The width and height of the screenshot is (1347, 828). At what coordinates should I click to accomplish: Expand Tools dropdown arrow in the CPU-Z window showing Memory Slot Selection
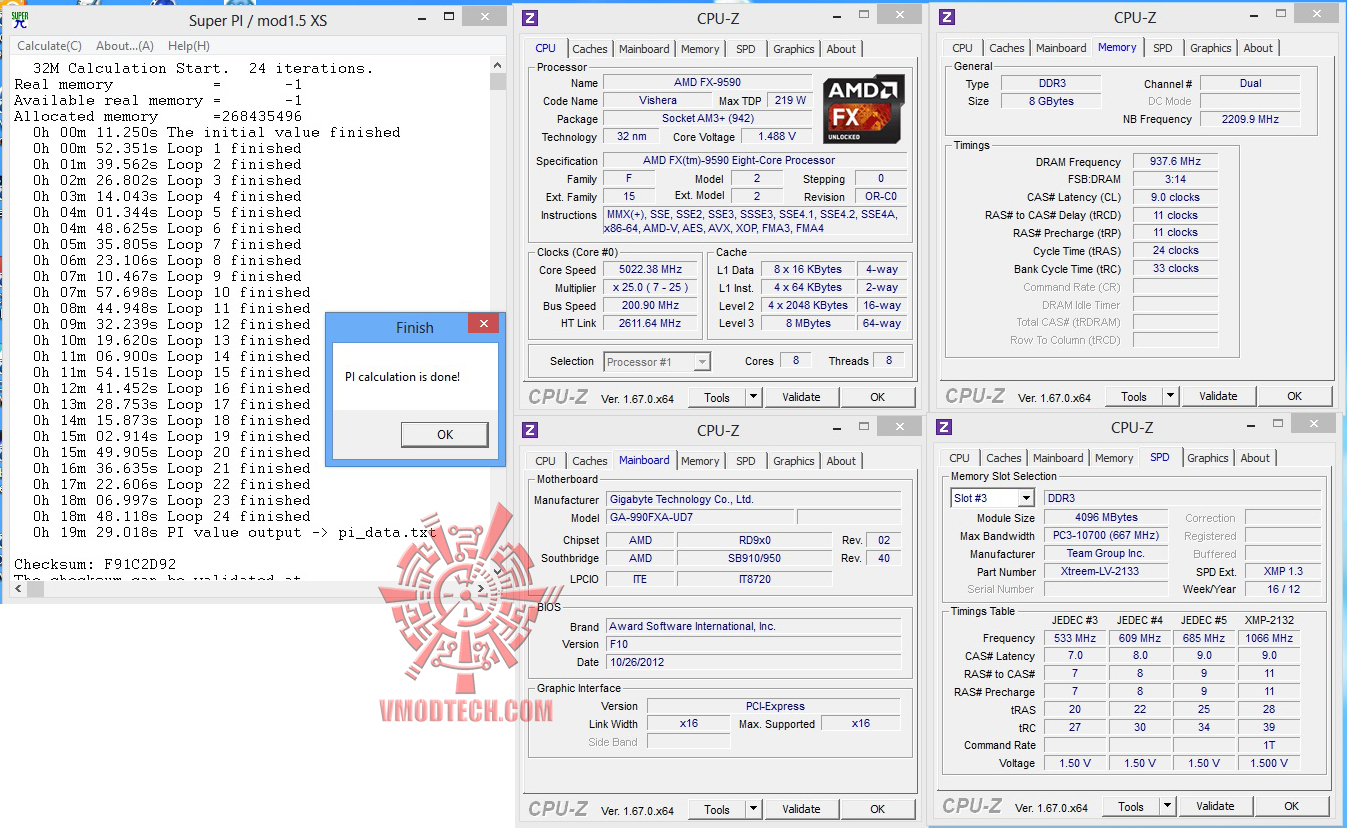click(1168, 806)
